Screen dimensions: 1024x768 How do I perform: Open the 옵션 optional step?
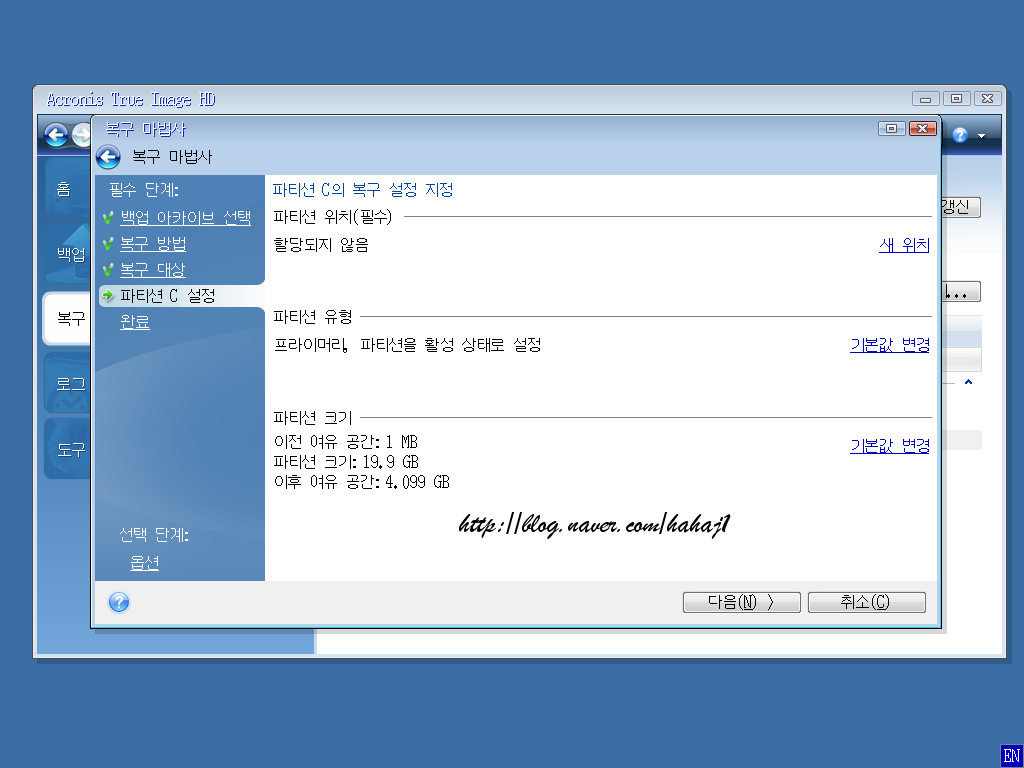145,563
